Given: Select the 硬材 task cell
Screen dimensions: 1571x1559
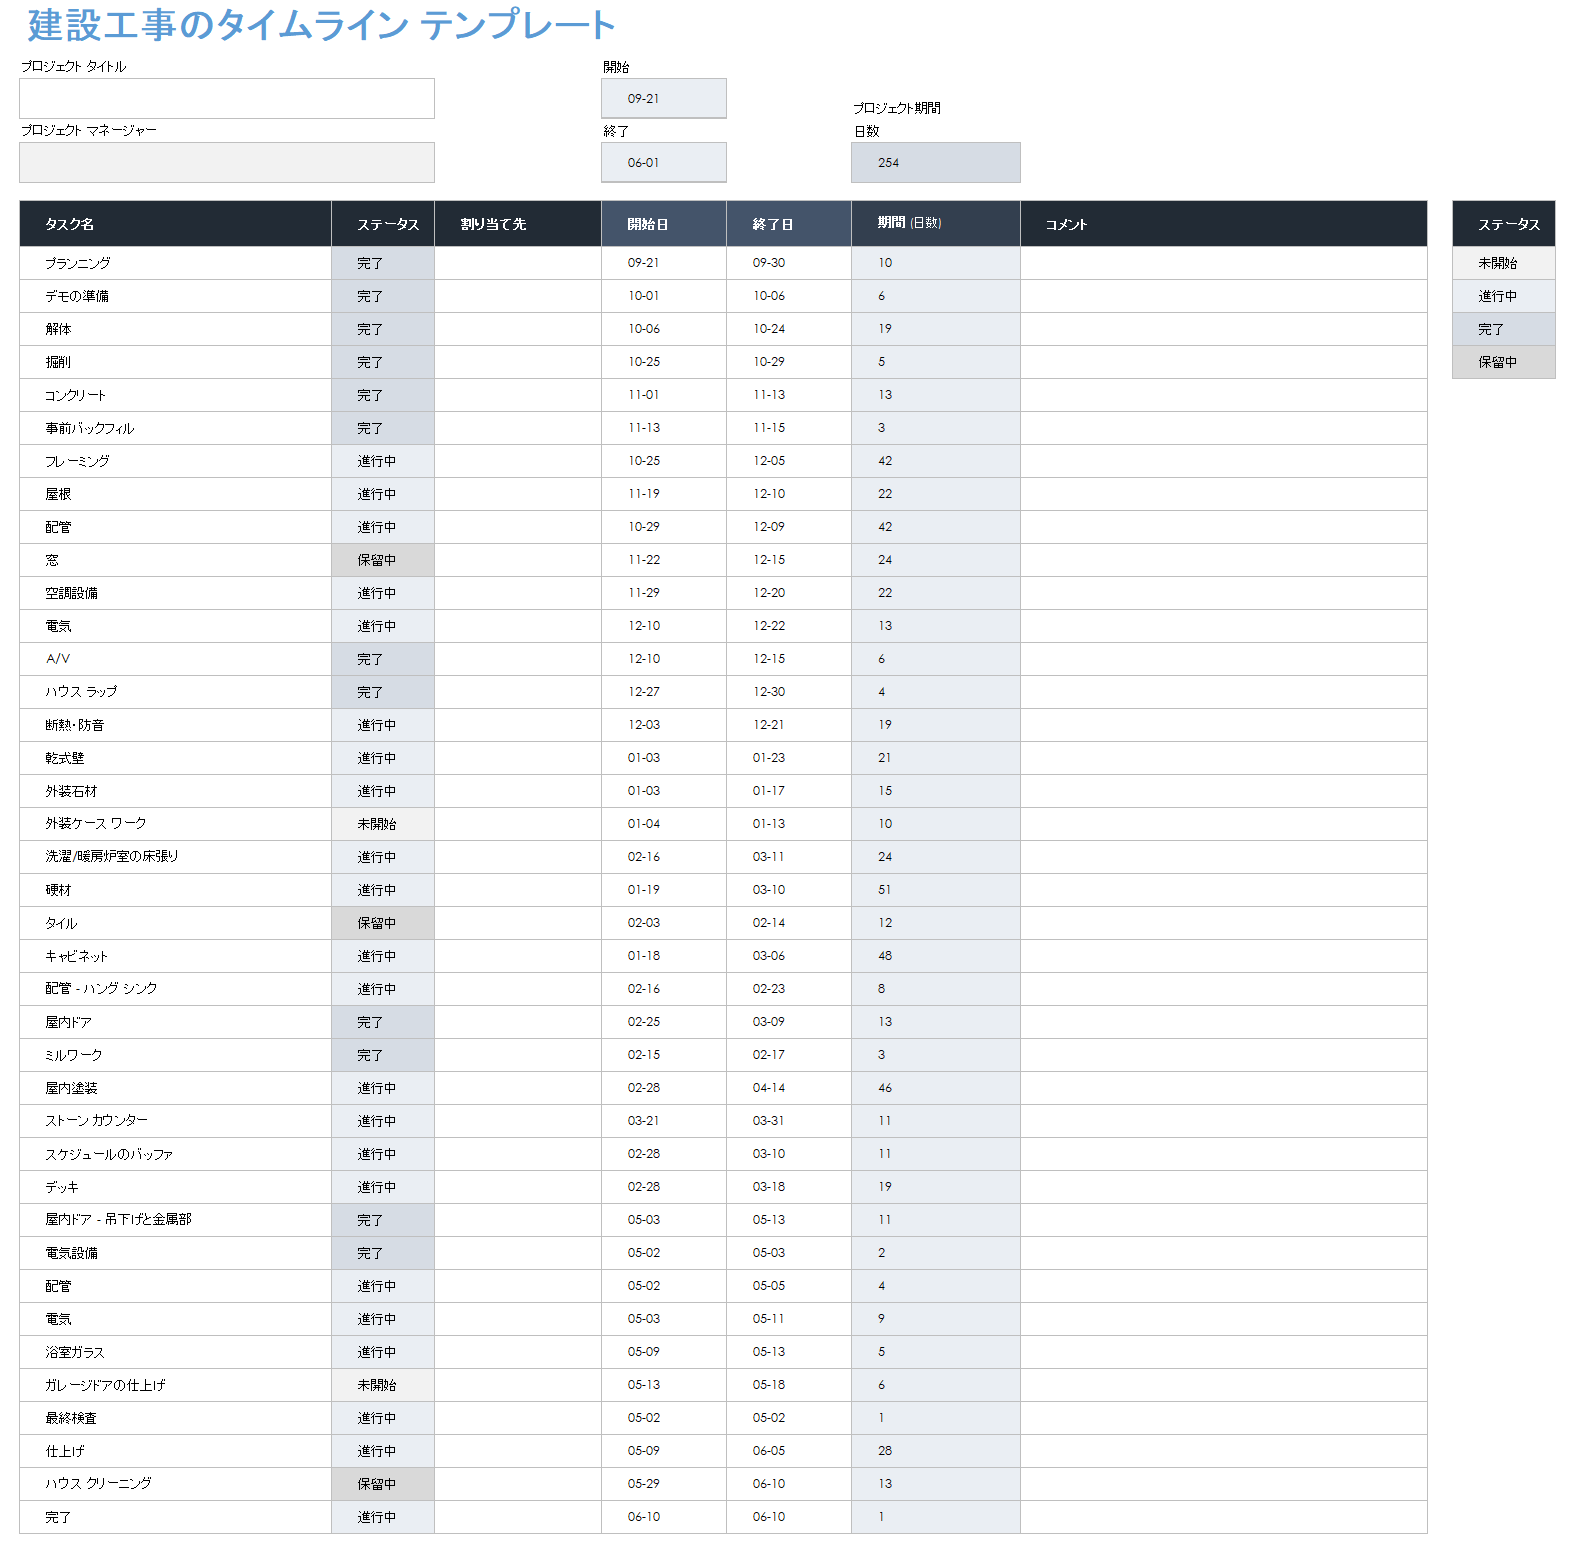Looking at the screenshot, I should pyautogui.click(x=176, y=890).
